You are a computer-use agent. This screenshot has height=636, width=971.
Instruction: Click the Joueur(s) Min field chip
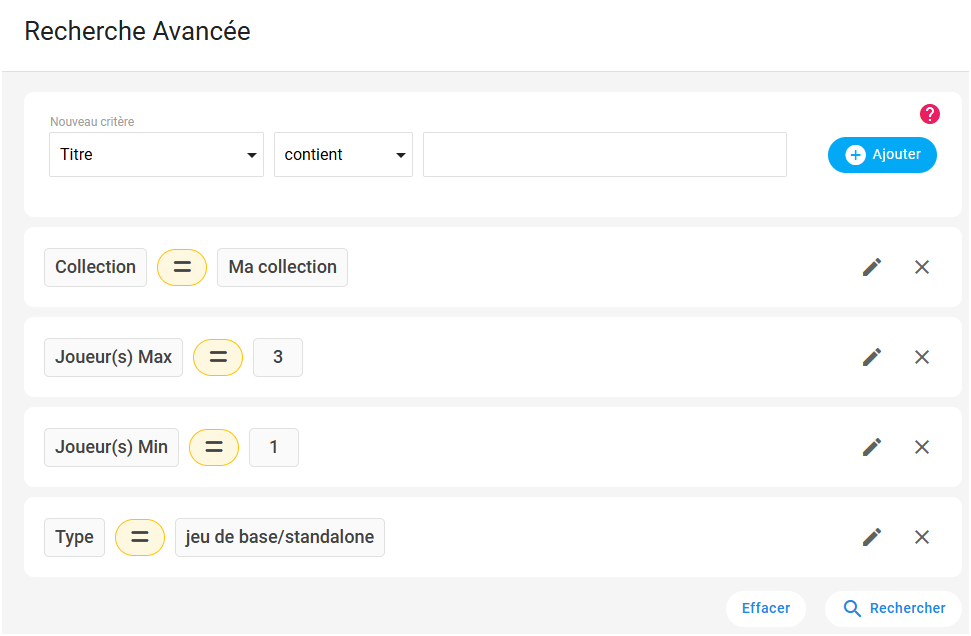(x=111, y=447)
